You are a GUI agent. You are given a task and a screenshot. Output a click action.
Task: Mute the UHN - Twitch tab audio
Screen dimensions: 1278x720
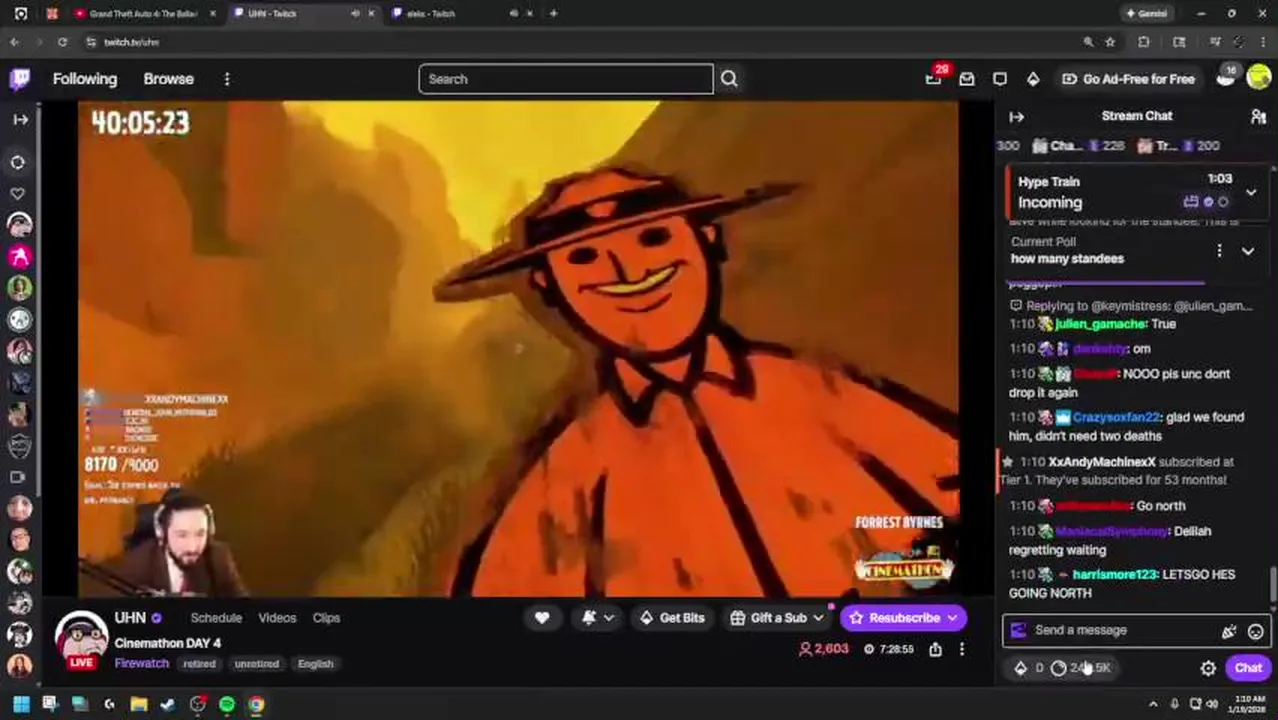coord(355,14)
